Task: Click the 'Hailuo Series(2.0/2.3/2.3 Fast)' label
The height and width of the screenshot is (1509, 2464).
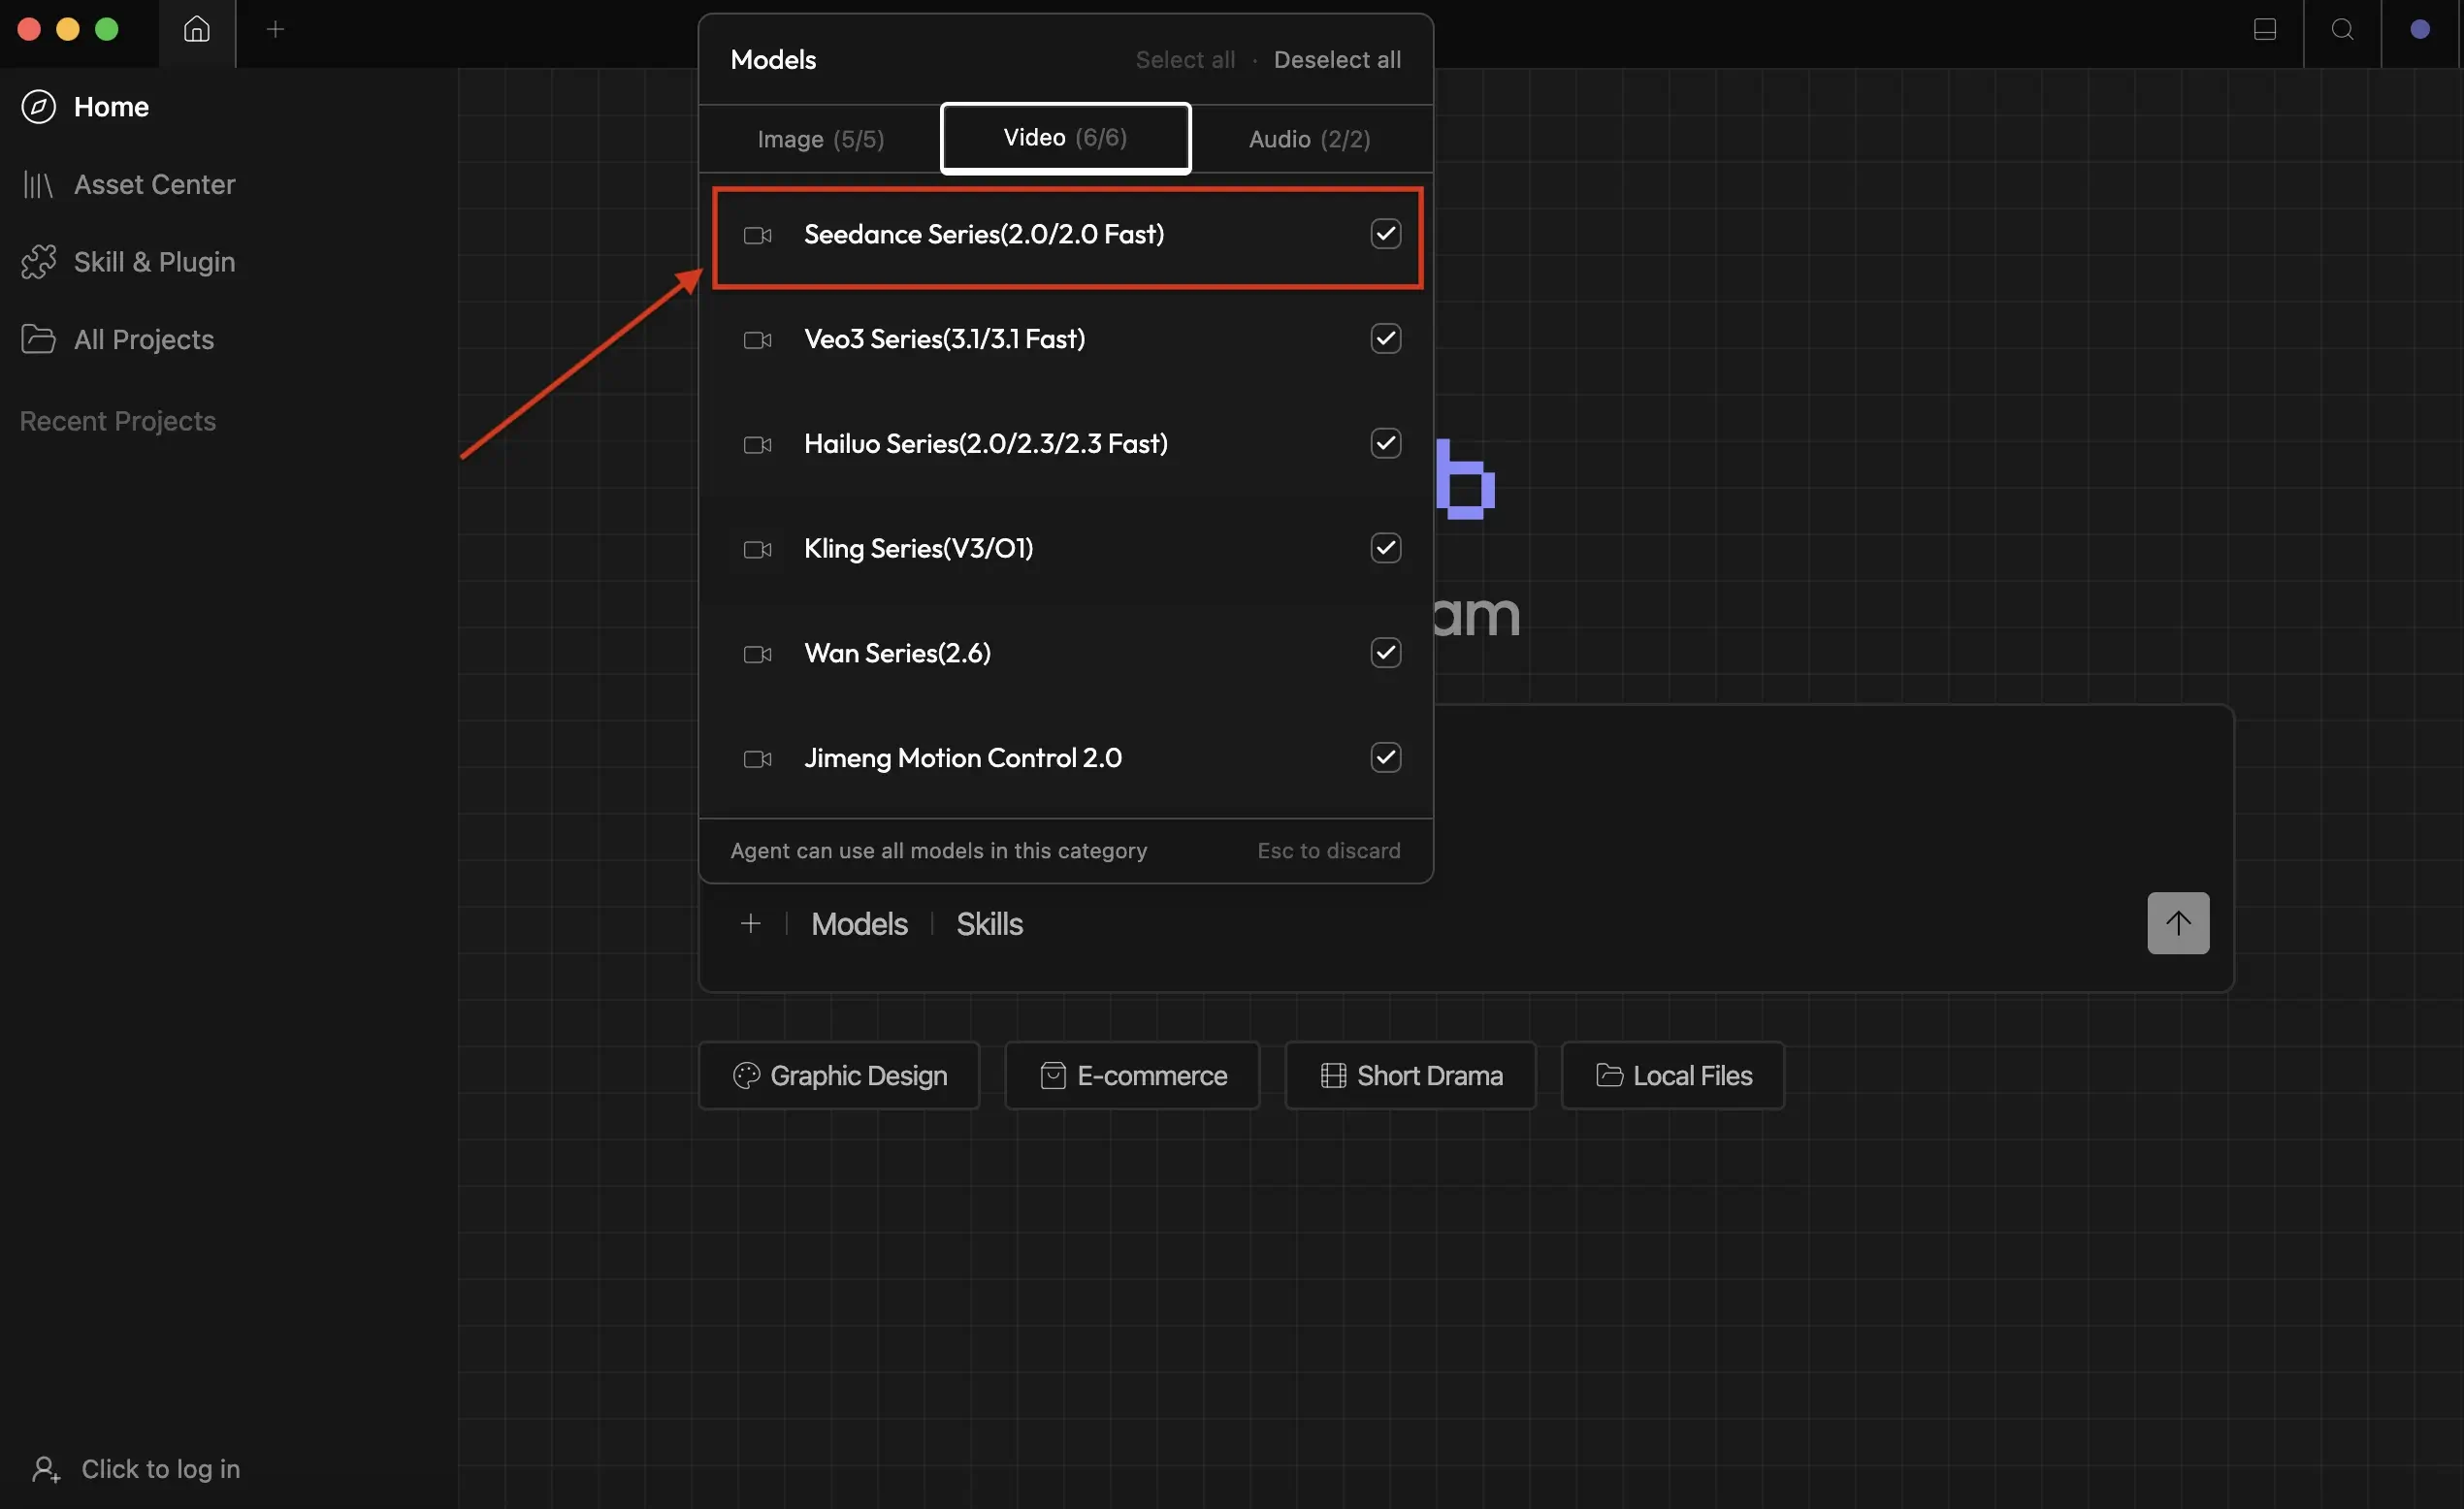Action: click(986, 443)
